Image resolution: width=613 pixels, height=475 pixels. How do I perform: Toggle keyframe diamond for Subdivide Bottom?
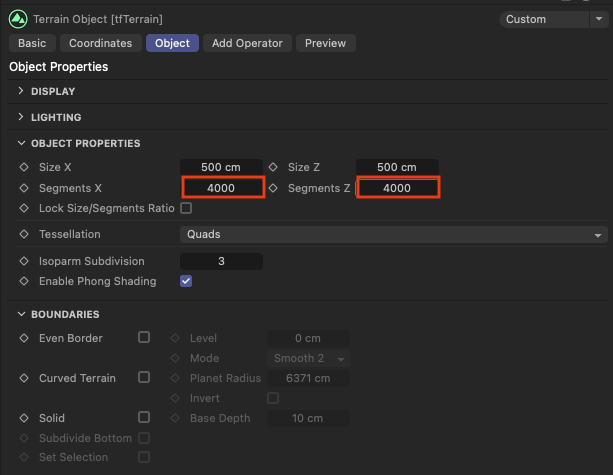(24, 438)
